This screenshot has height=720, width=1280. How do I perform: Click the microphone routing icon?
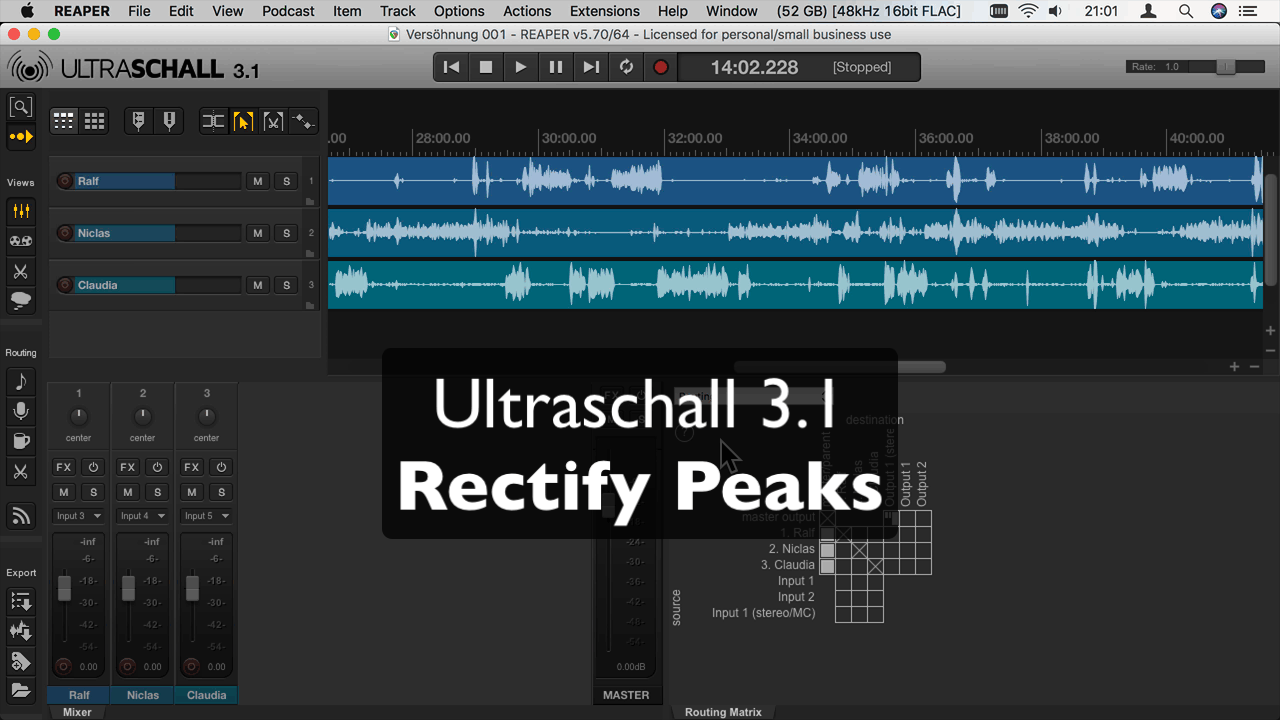click(20, 411)
